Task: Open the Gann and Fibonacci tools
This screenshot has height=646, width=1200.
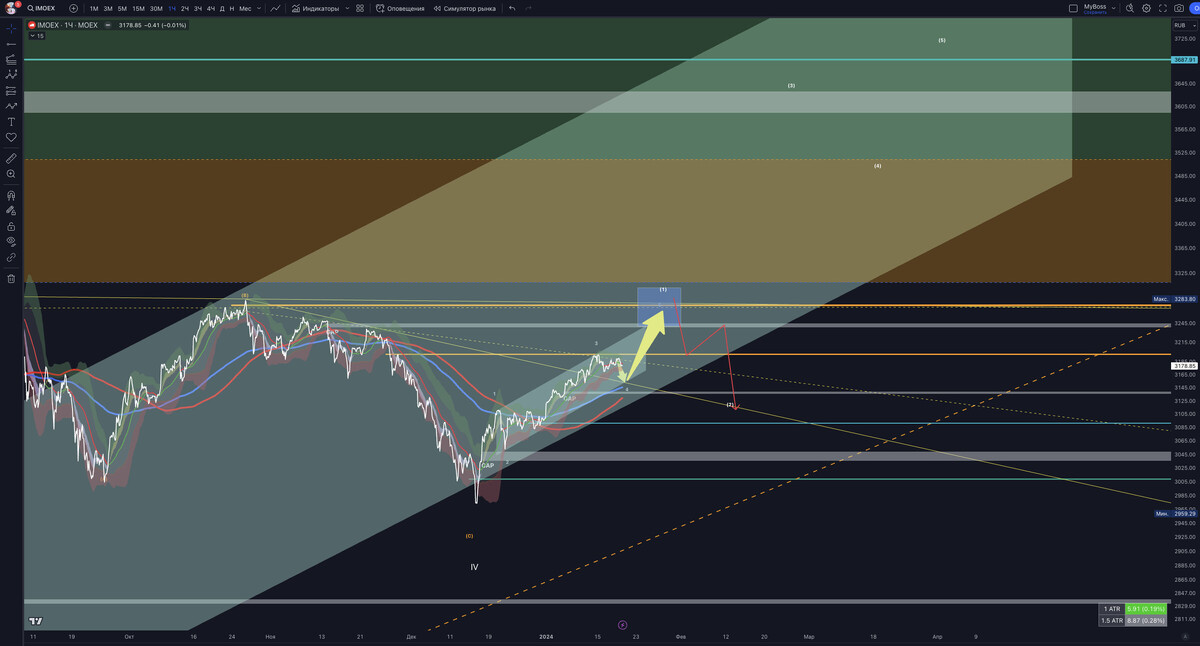Action: point(11,59)
